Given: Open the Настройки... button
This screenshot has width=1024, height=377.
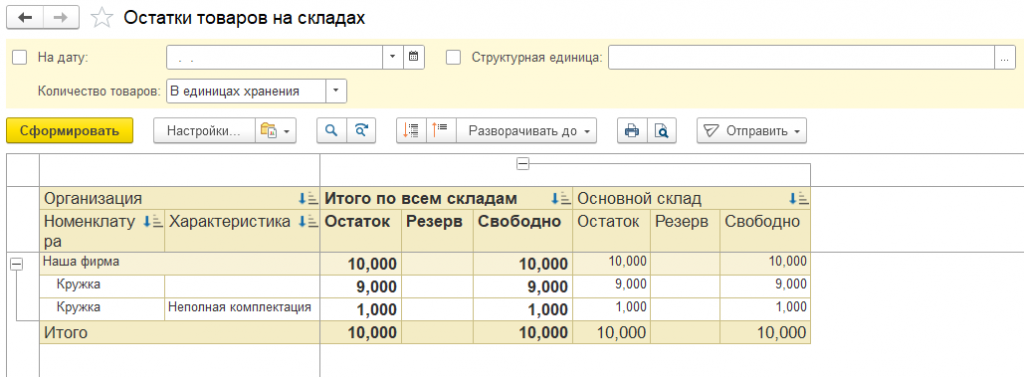Looking at the screenshot, I should point(203,131).
